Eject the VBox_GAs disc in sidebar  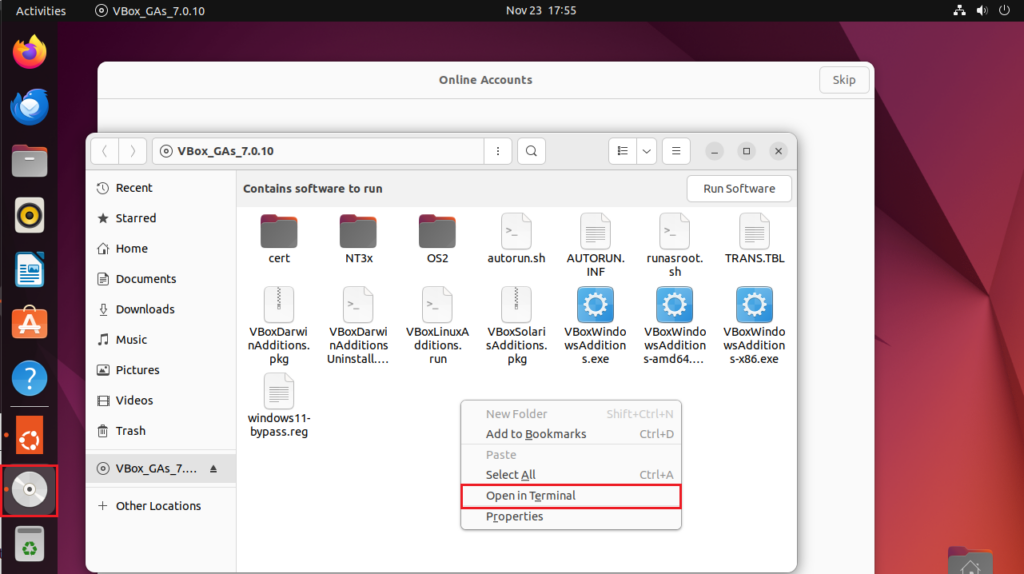pos(213,468)
